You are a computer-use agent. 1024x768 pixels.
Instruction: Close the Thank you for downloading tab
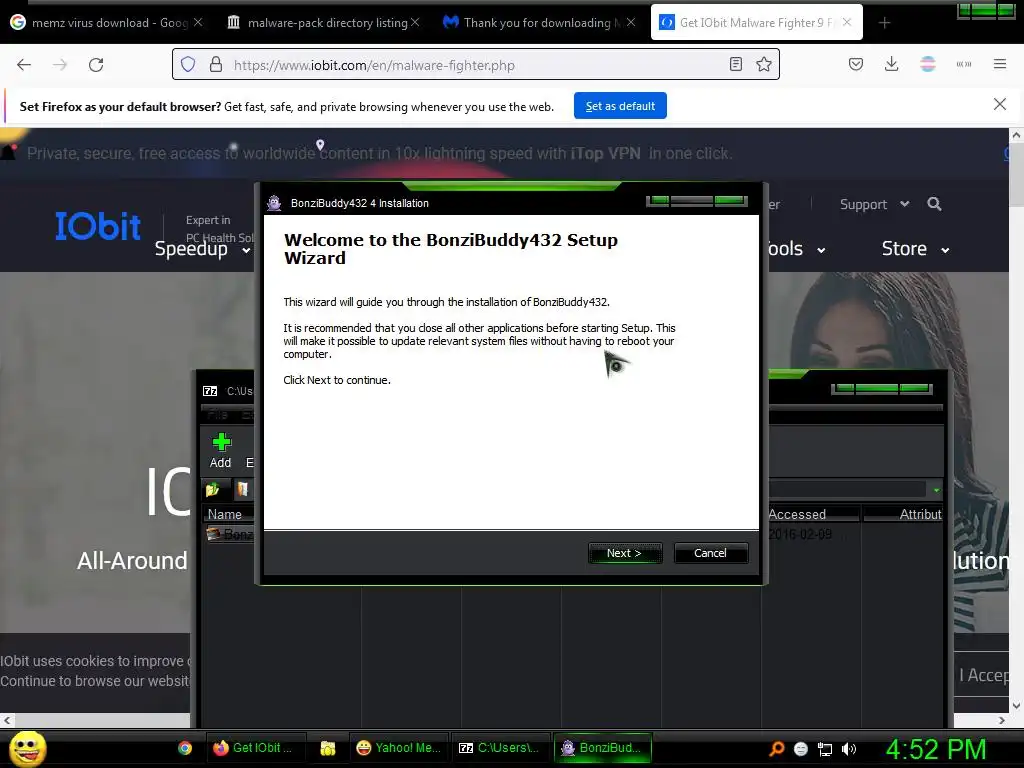pyautogui.click(x=631, y=22)
